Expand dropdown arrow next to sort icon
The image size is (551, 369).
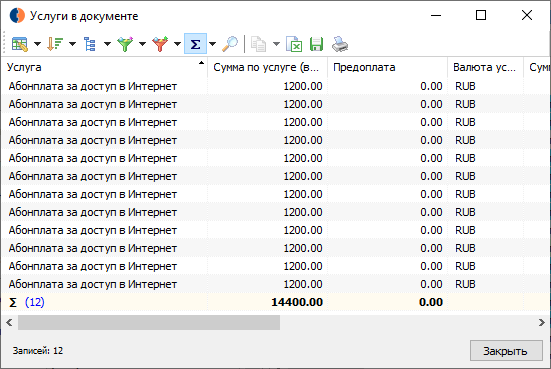72,44
